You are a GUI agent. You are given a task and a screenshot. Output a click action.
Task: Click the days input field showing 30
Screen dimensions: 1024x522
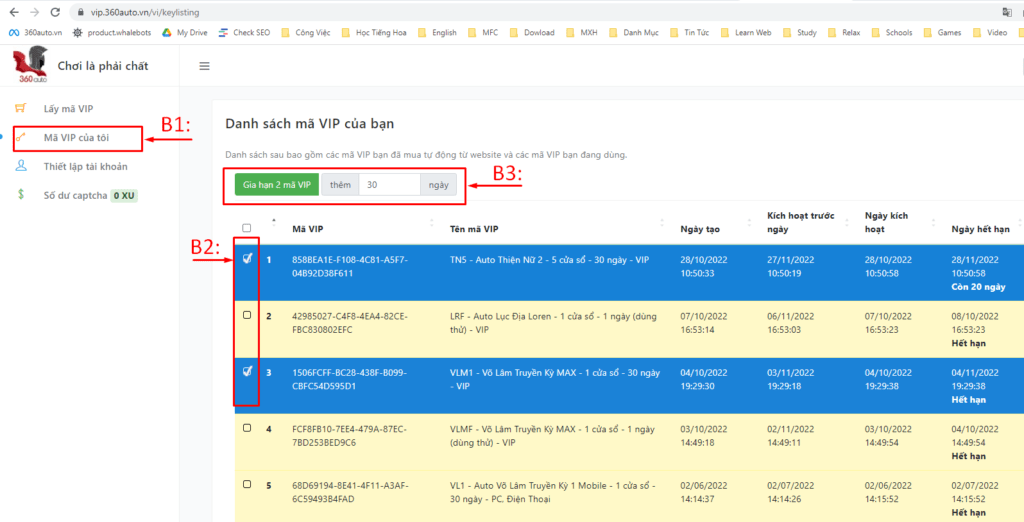tap(390, 185)
